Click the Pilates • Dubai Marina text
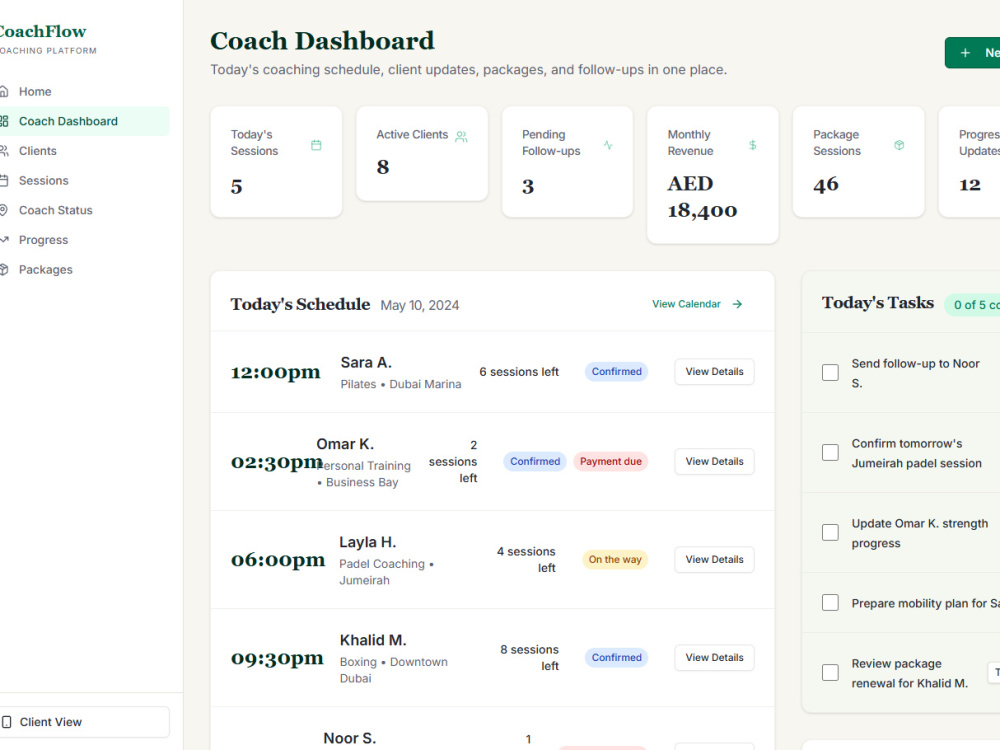The width and height of the screenshot is (1000, 750). point(401,385)
